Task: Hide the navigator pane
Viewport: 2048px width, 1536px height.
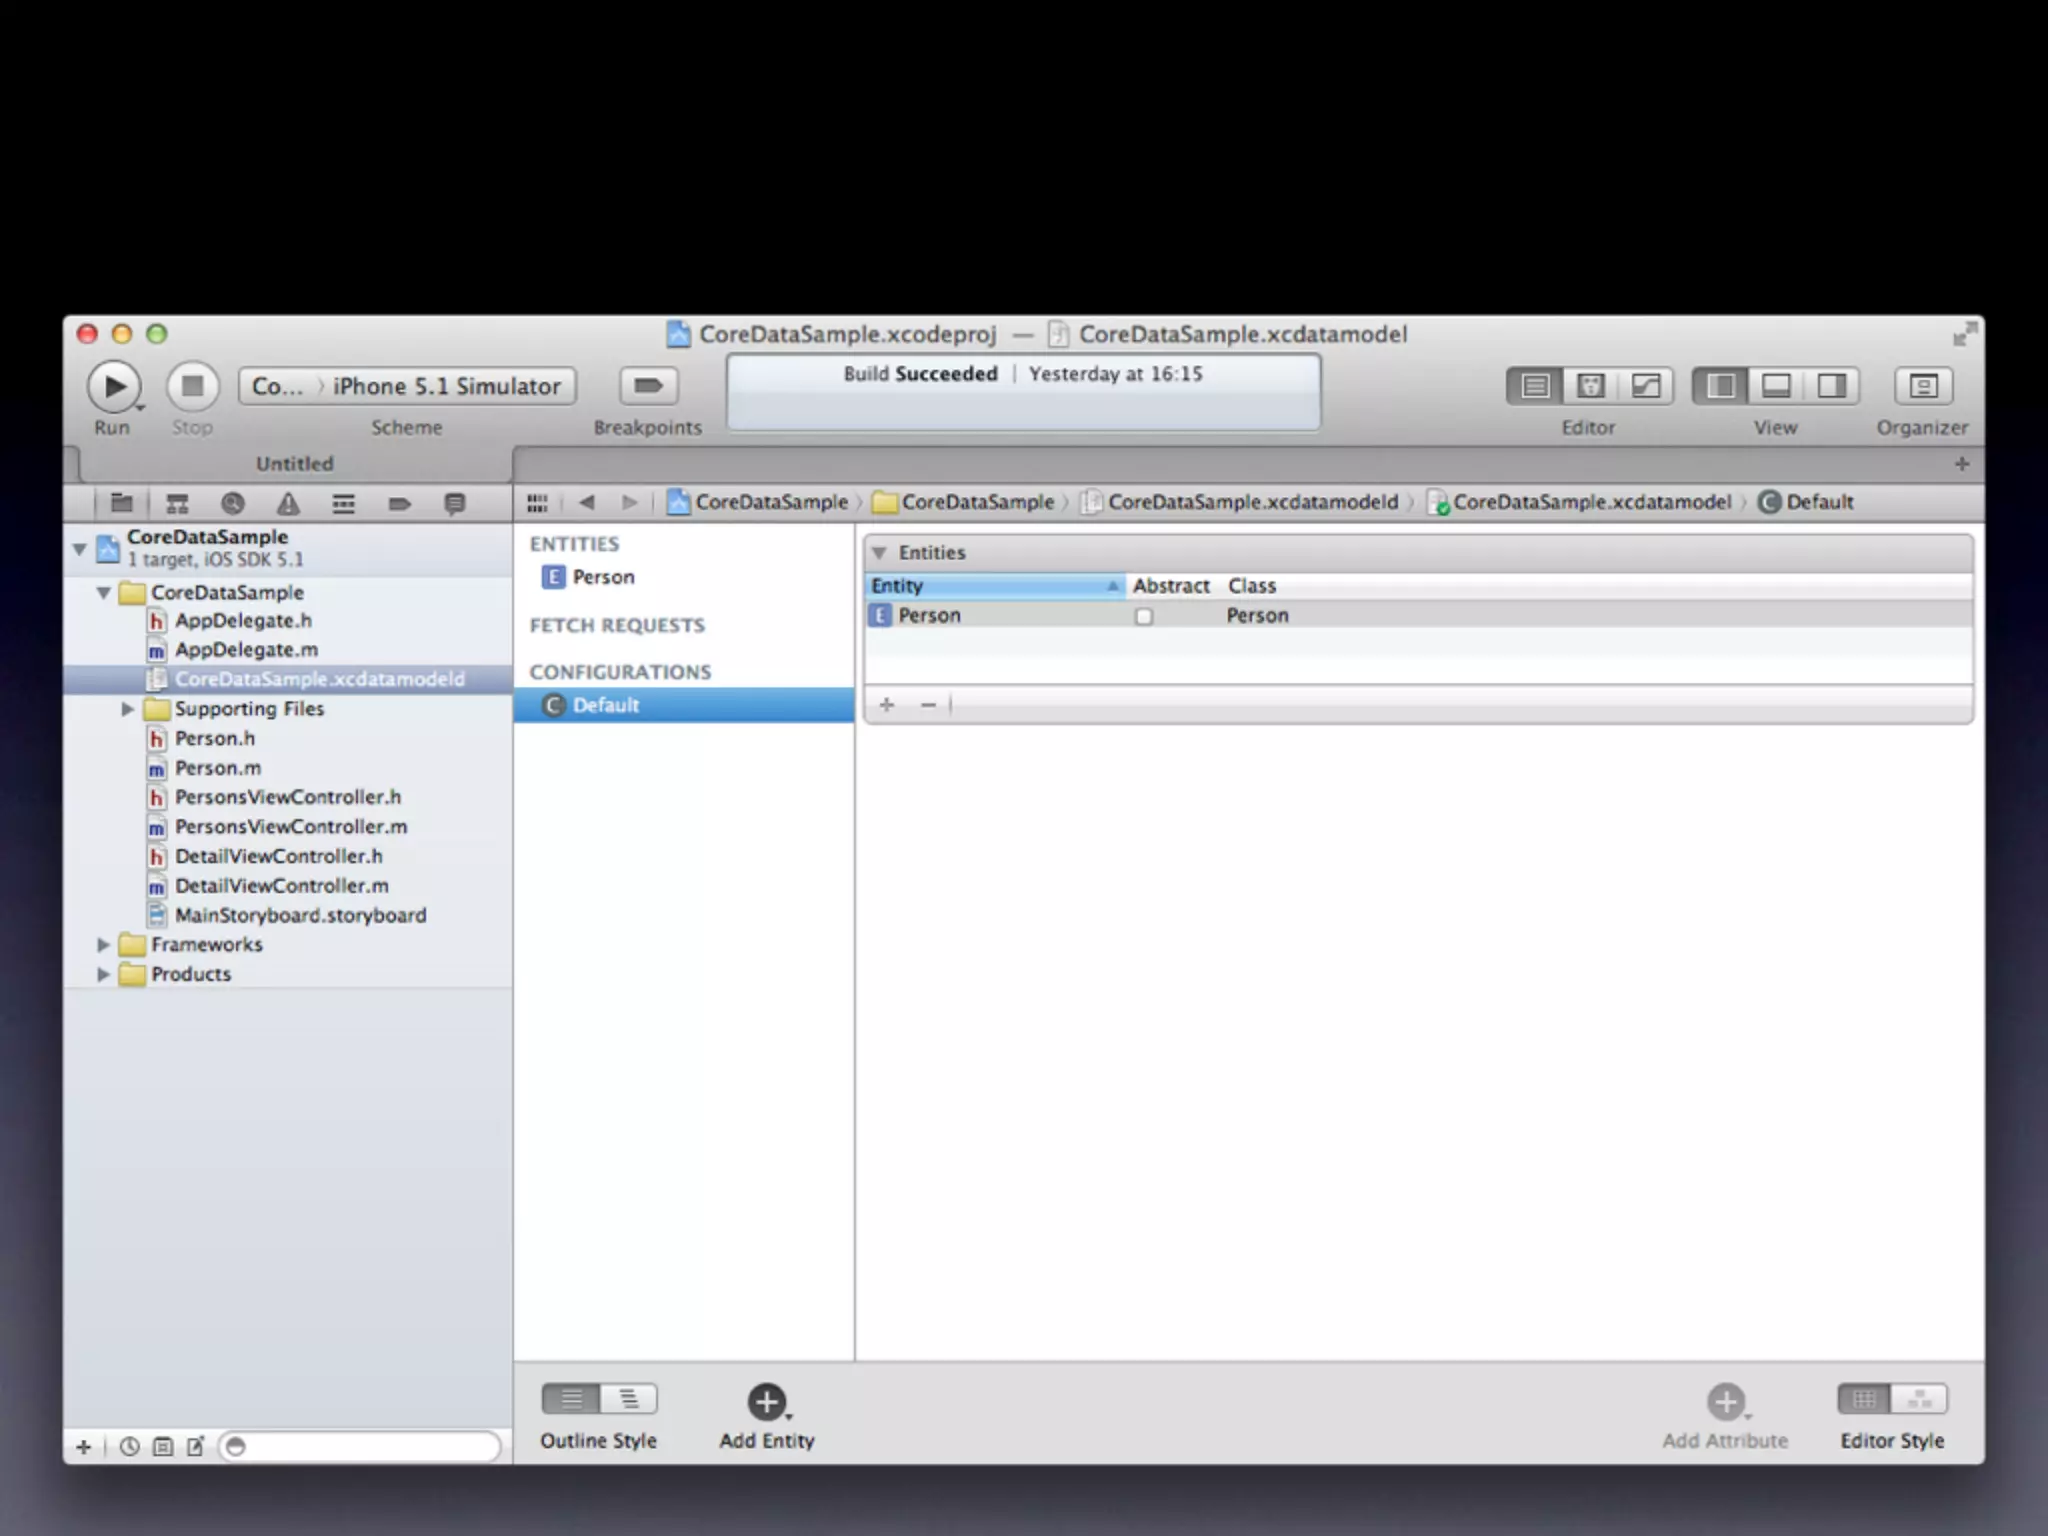Action: point(1721,386)
